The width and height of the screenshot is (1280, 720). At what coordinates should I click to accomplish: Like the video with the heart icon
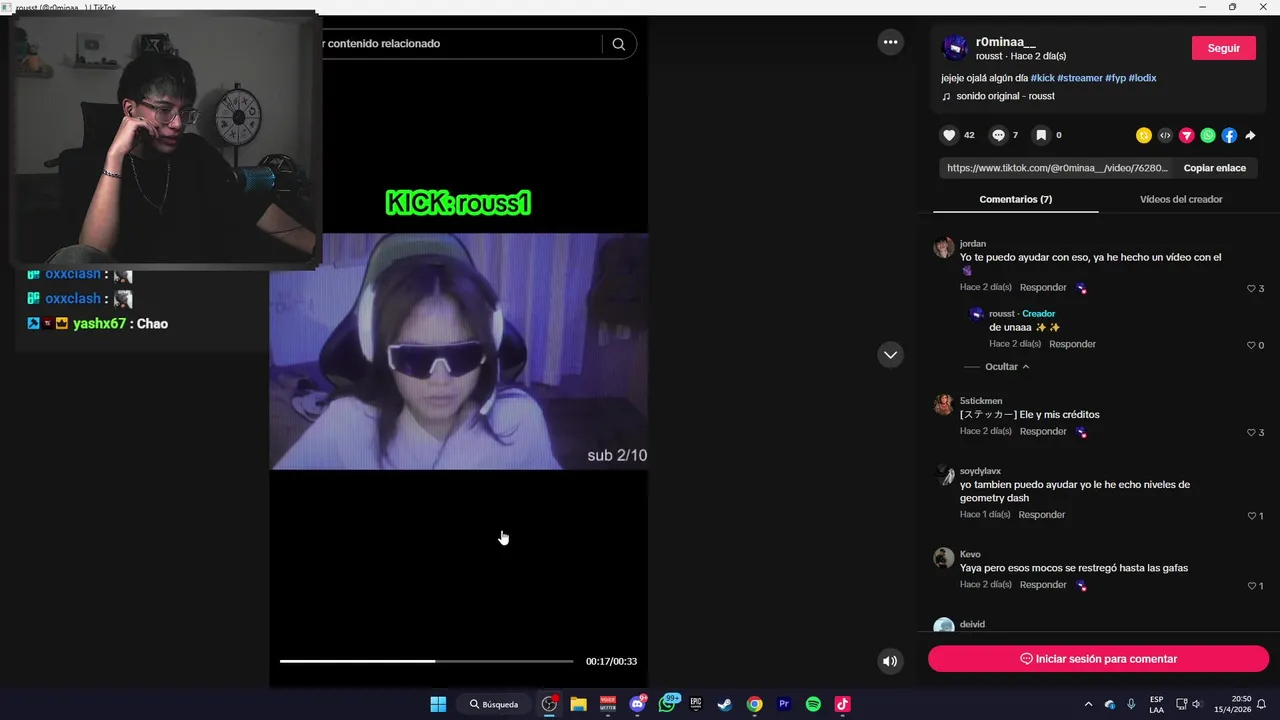click(949, 135)
